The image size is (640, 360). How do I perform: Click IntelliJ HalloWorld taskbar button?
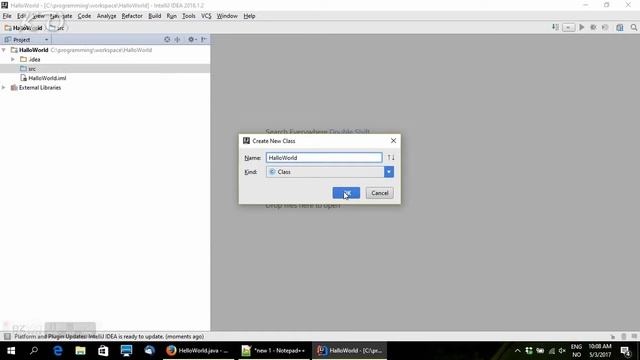(x=350, y=351)
